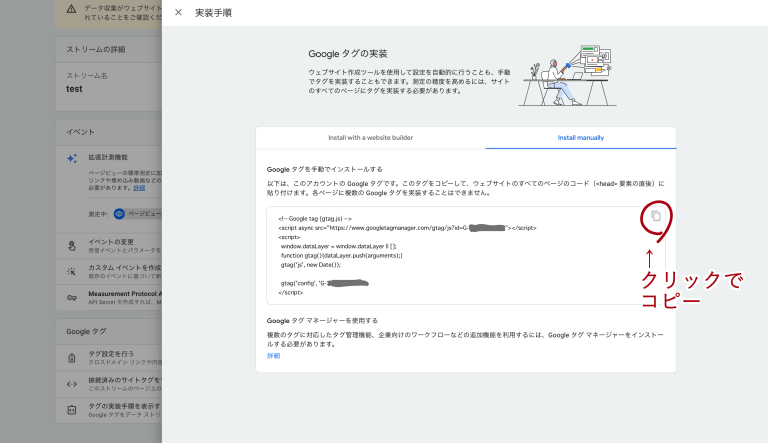This screenshot has width=768, height=443.
Task: Click the 実装手順 panel title
Action: (214, 13)
